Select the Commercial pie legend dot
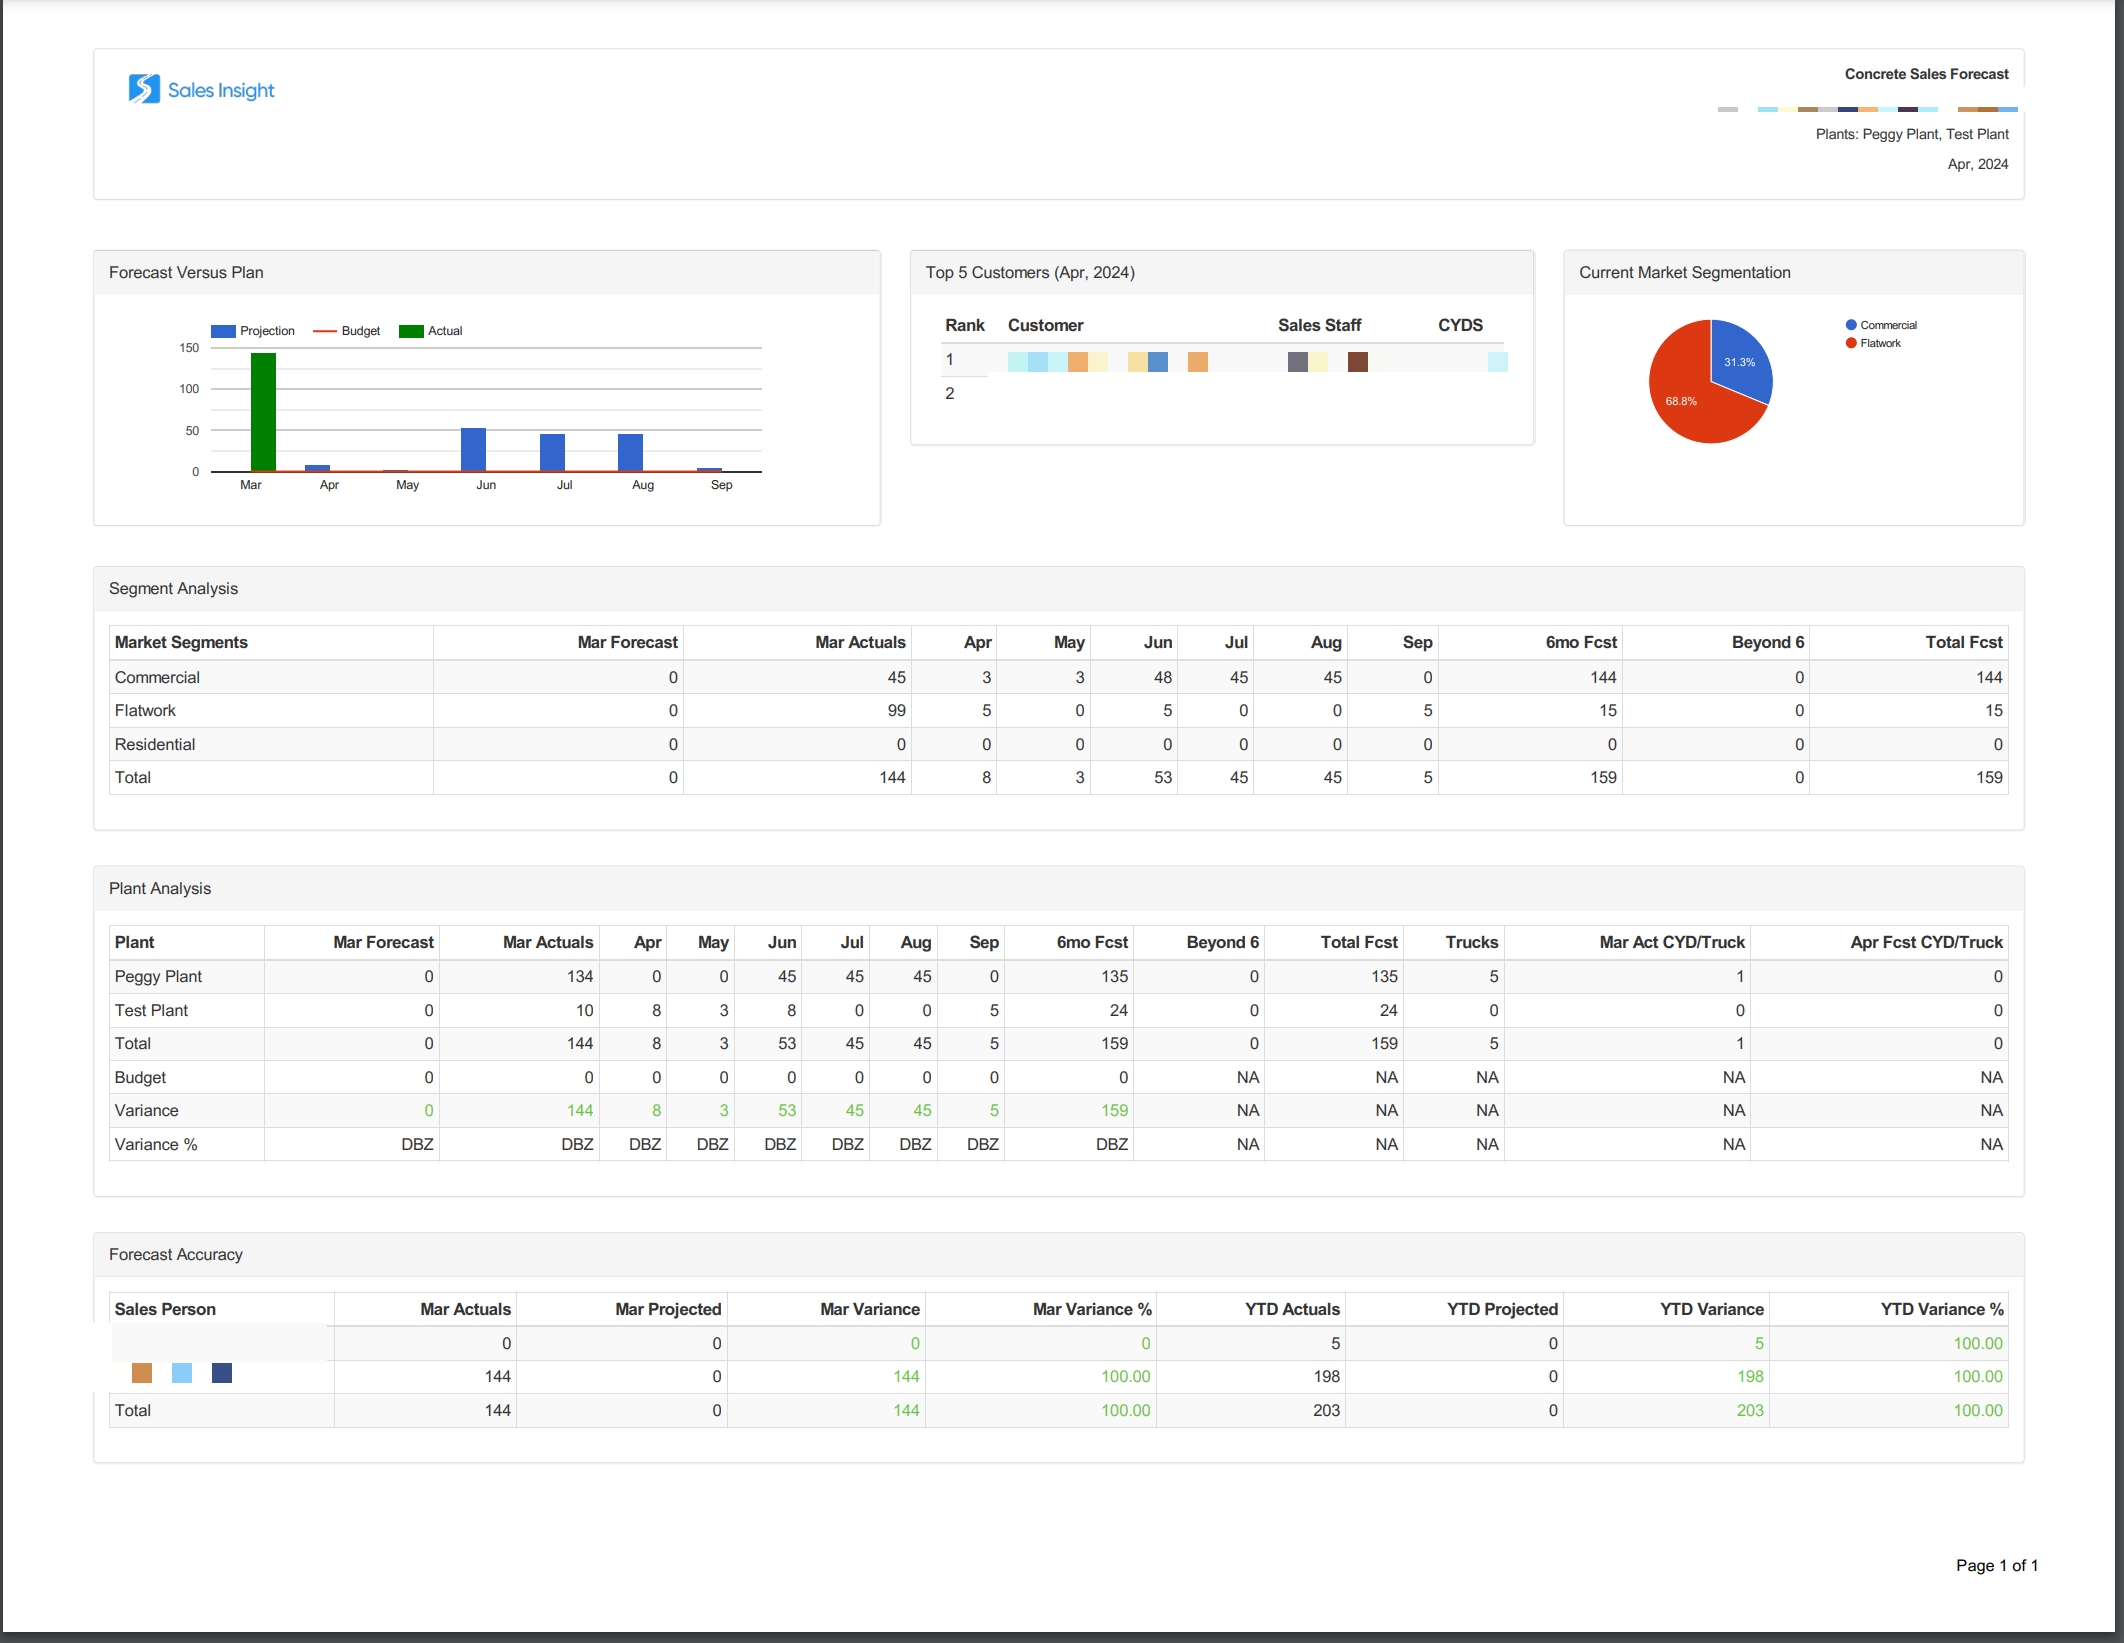This screenshot has width=2124, height=1643. [x=1851, y=325]
